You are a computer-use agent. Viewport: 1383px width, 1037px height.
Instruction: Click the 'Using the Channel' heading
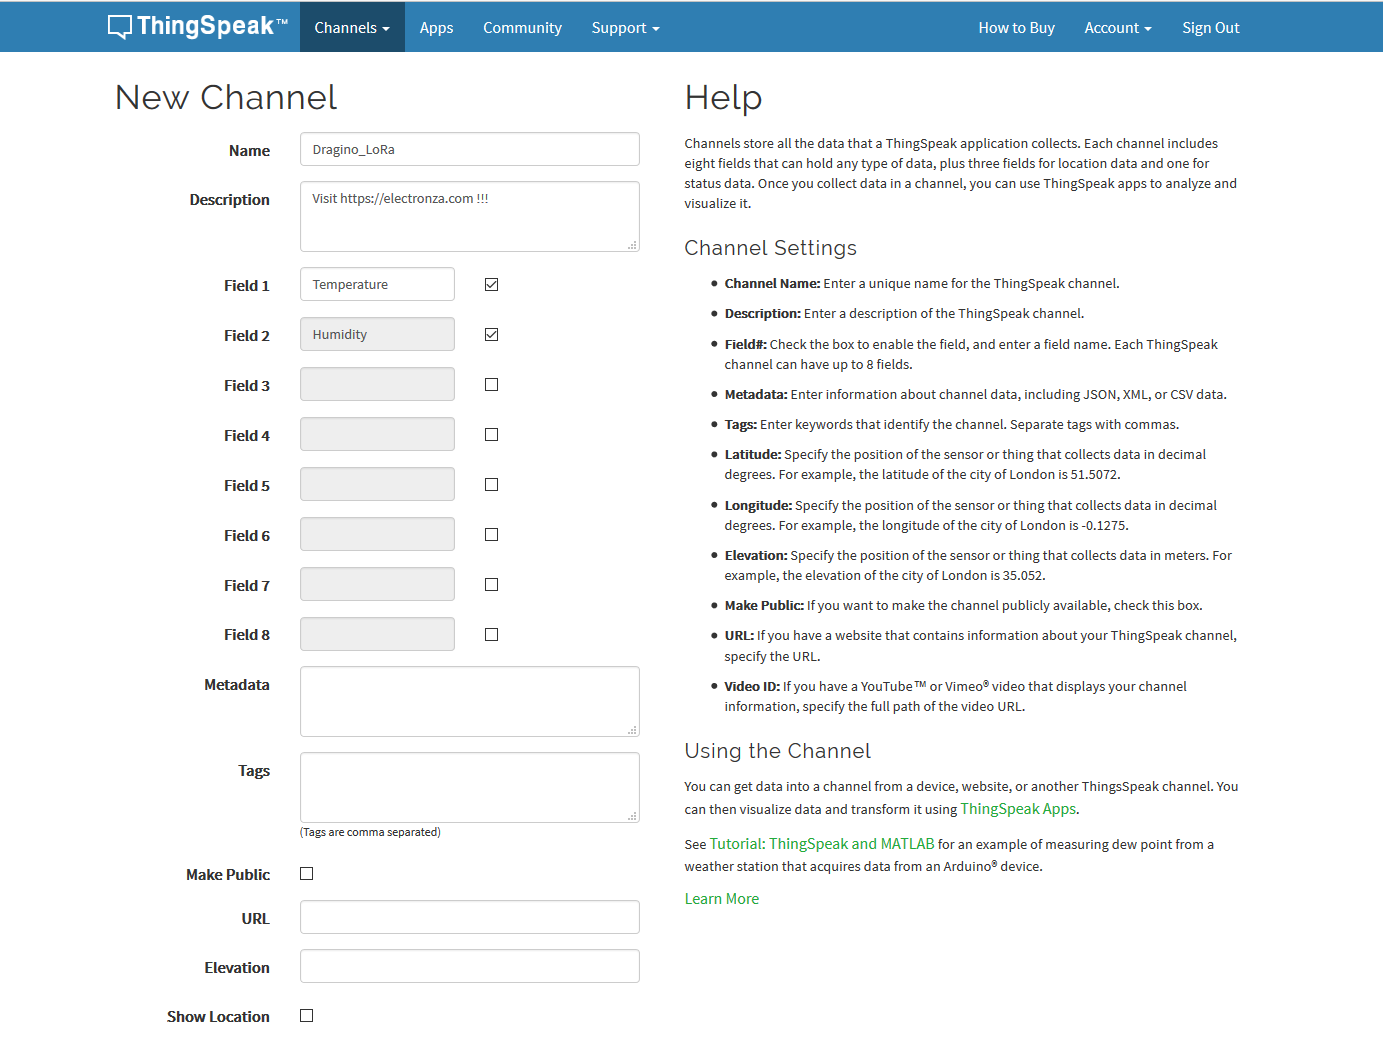click(777, 751)
